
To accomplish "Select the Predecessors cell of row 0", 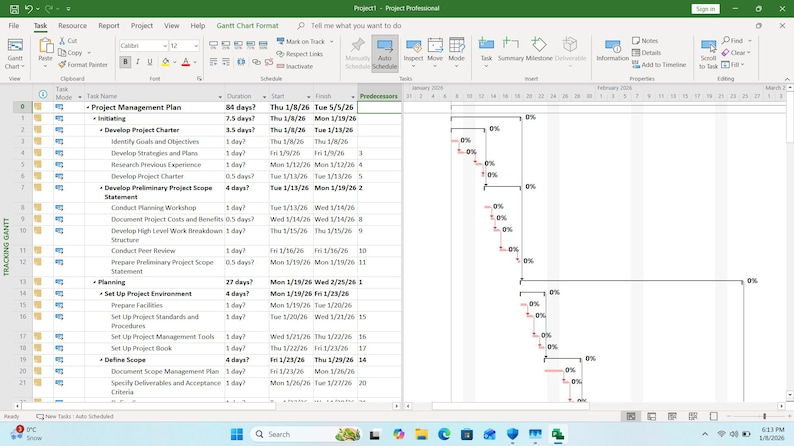I will pyautogui.click(x=379, y=107).
